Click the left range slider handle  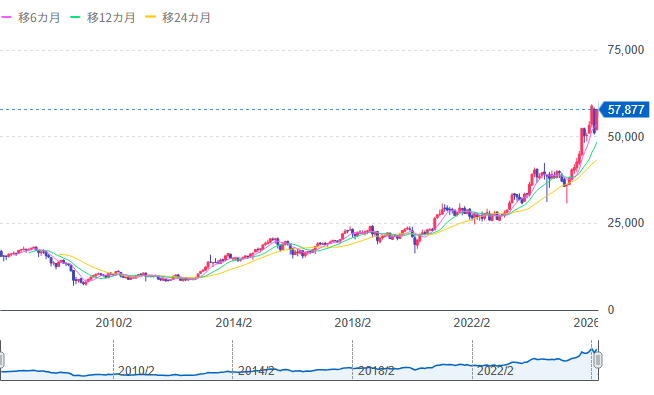click(1, 360)
